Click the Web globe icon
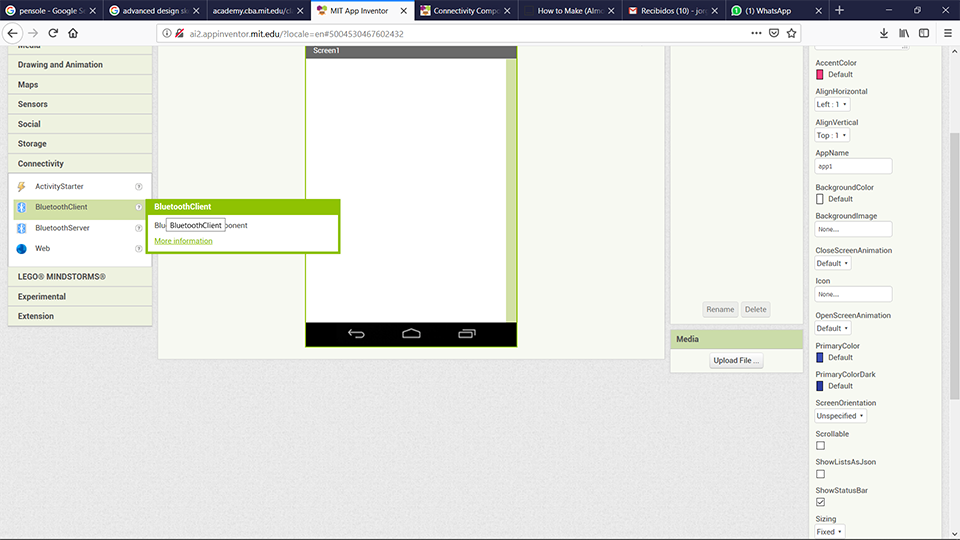Screen dimensions: 960x540 pyautogui.click(x=21, y=249)
